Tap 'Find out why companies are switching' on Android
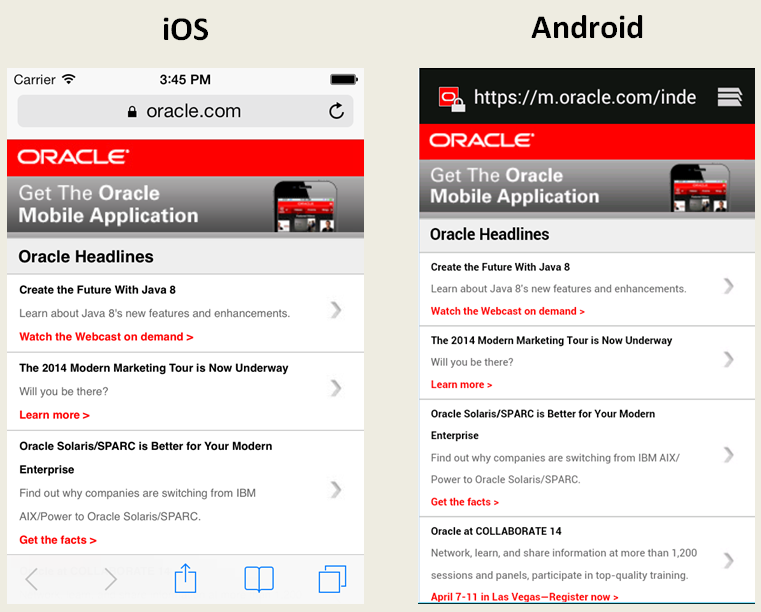Viewport: 761px width, 612px height. click(x=555, y=468)
